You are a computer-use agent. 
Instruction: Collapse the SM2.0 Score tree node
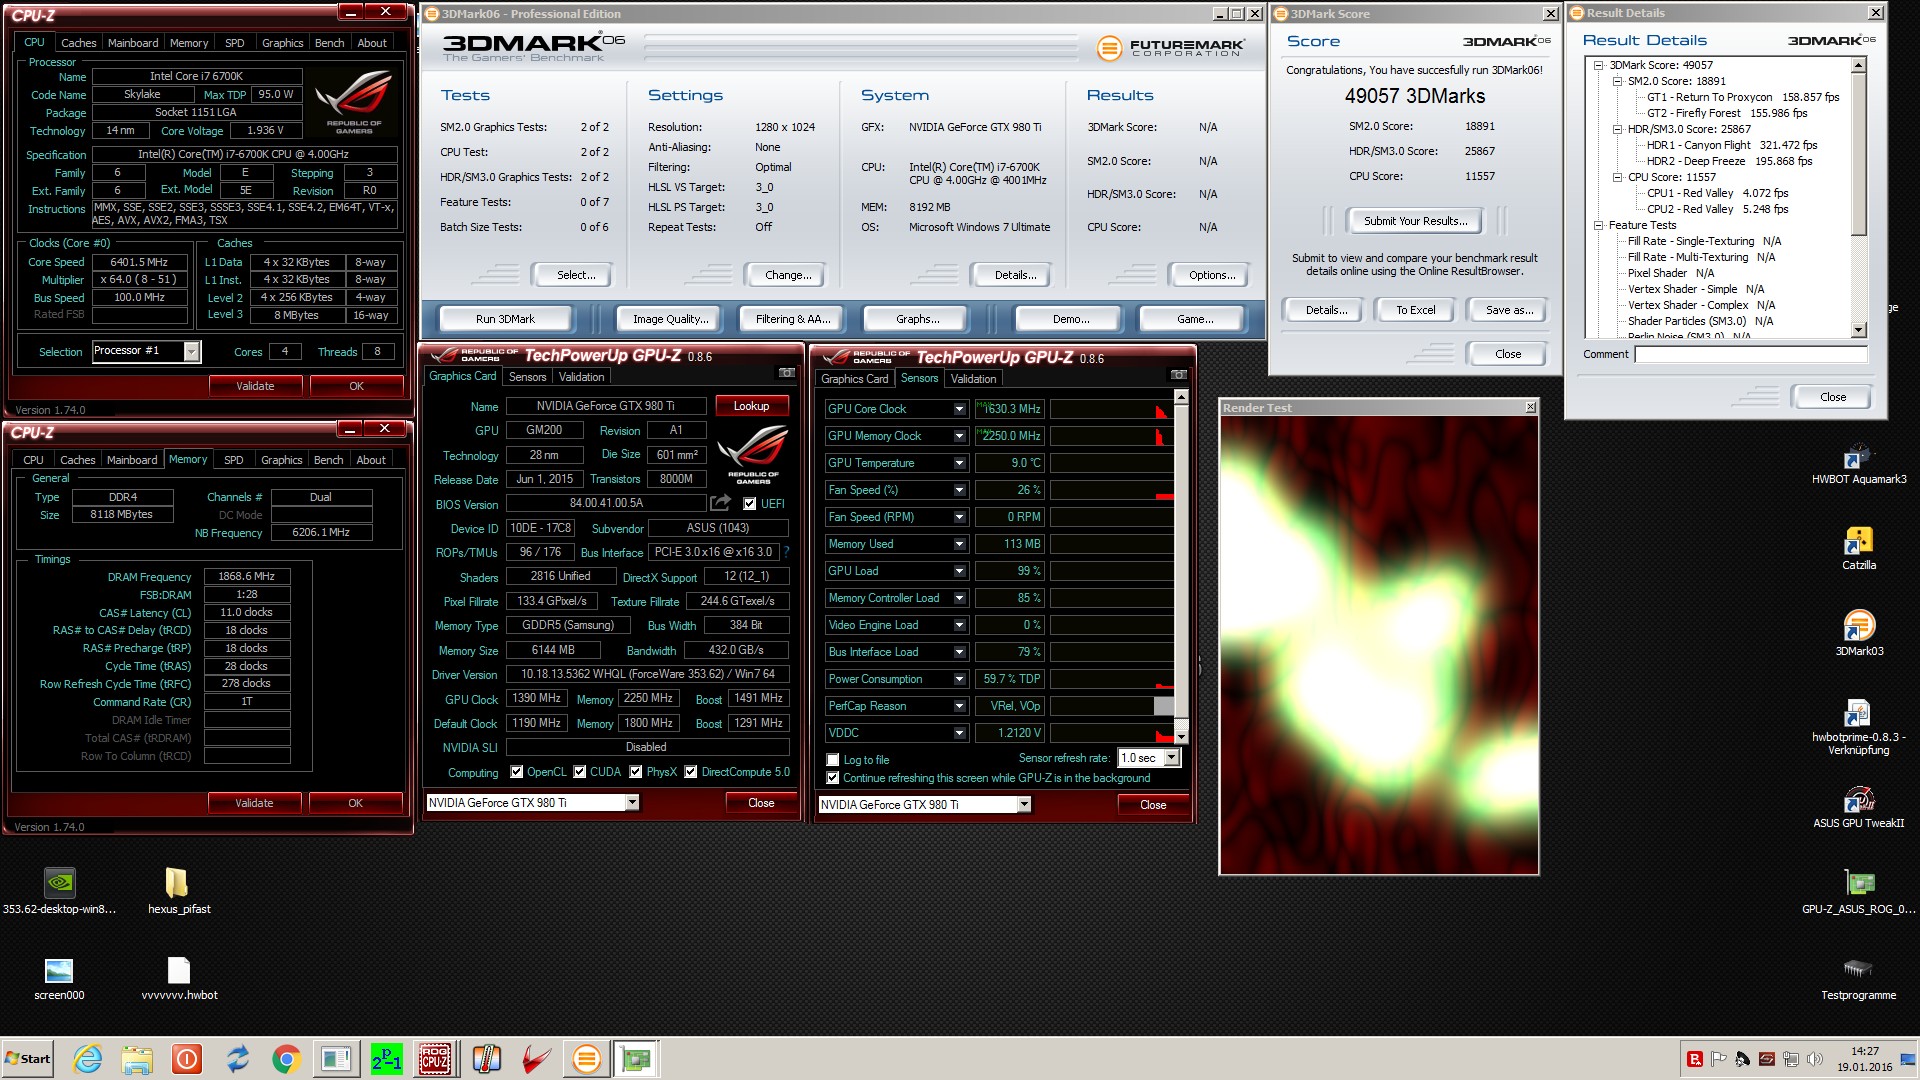[x=1617, y=81]
